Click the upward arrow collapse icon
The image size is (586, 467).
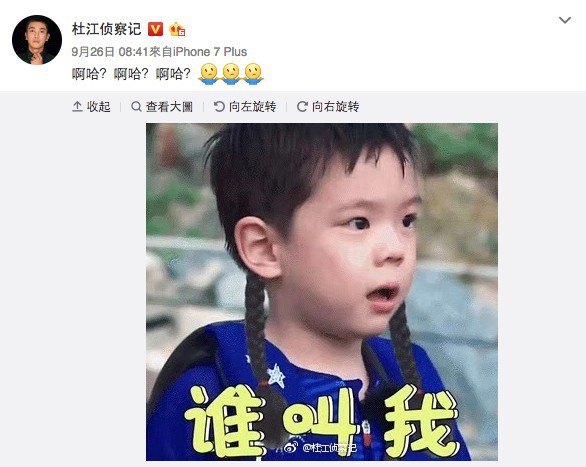click(77, 106)
